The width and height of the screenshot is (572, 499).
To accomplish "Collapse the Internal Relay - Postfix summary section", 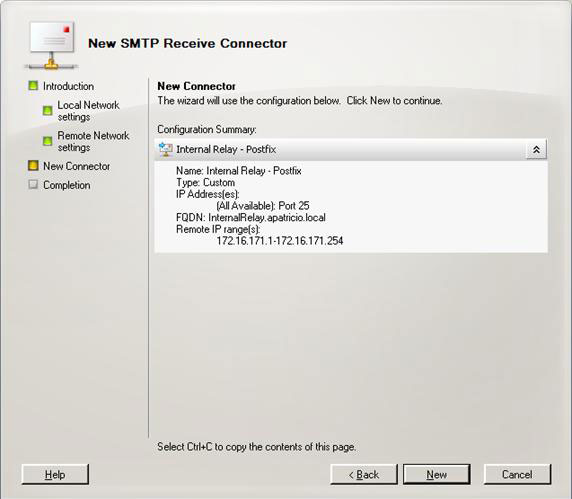I will coord(536,150).
